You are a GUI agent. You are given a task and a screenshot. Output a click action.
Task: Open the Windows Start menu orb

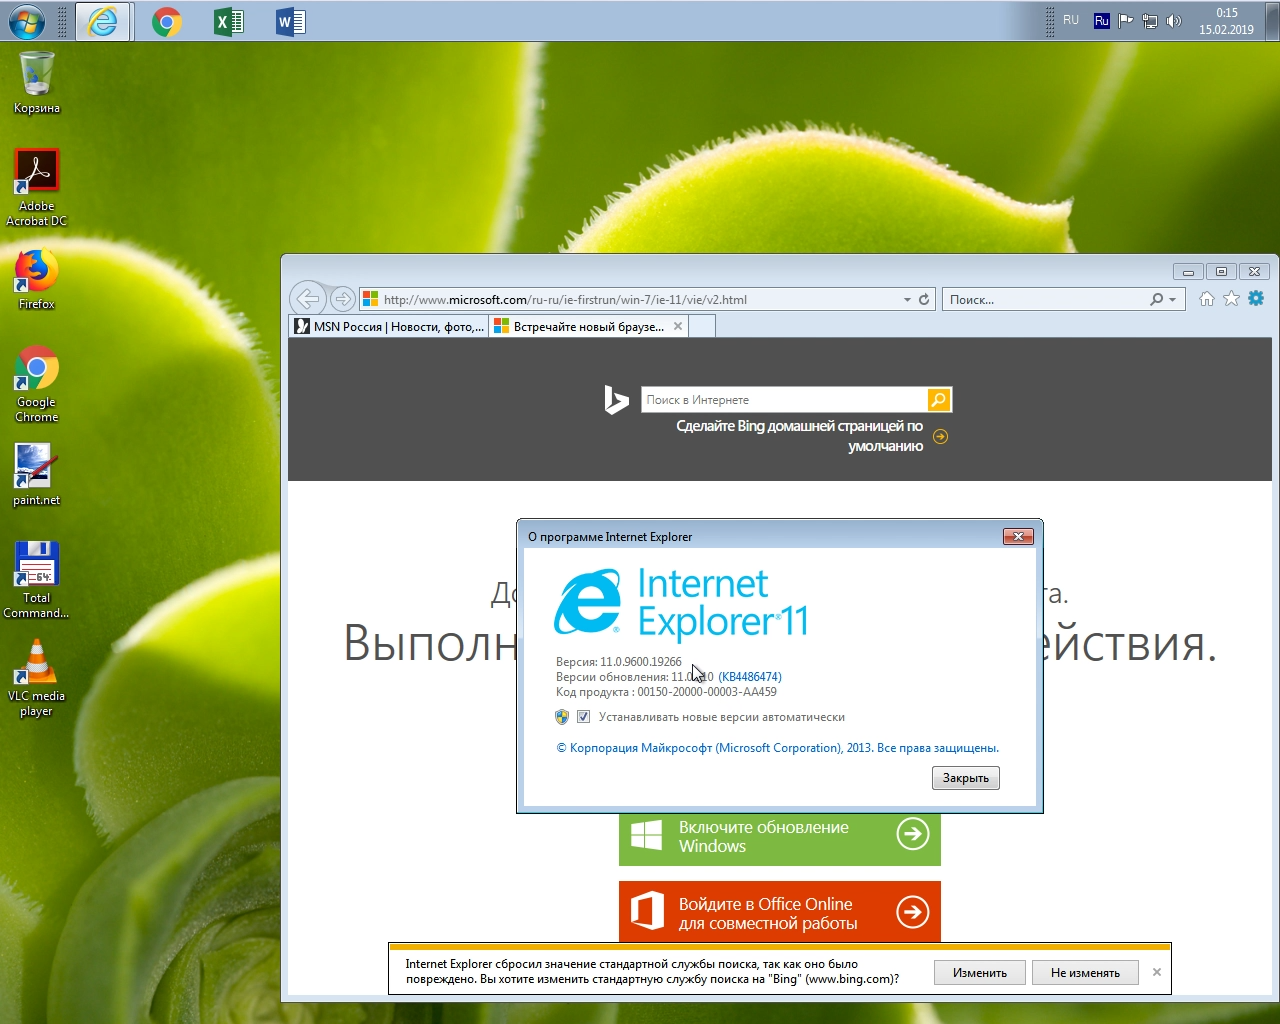[x=26, y=20]
